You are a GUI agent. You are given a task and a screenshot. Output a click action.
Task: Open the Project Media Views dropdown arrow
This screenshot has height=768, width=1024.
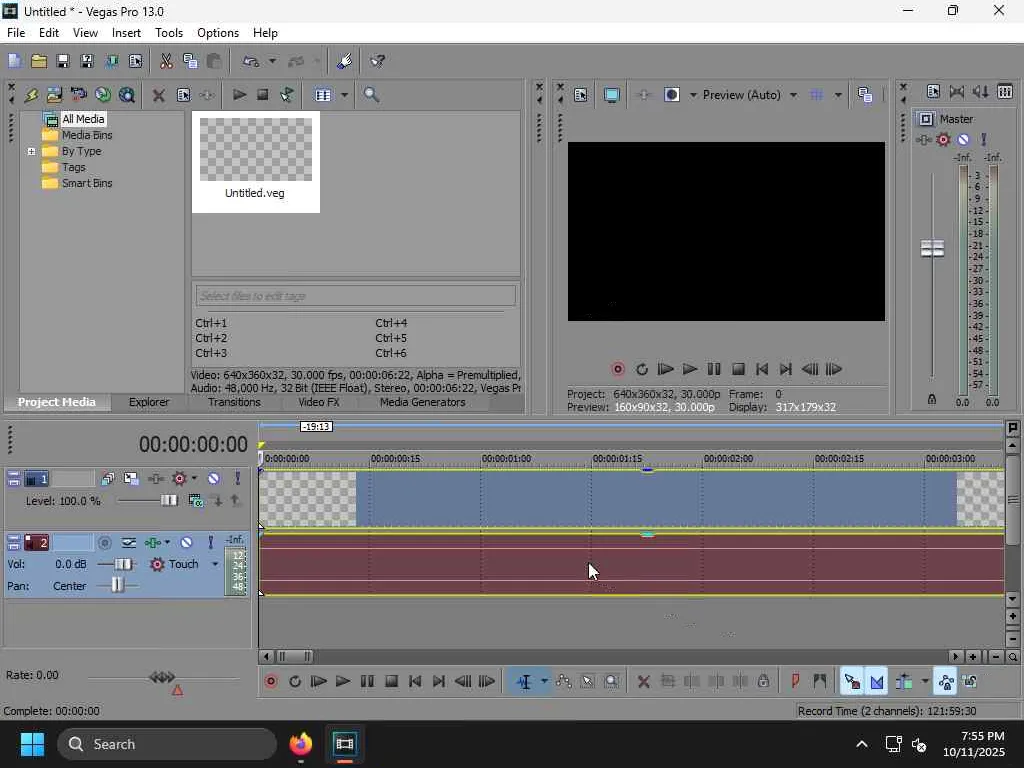(x=344, y=95)
